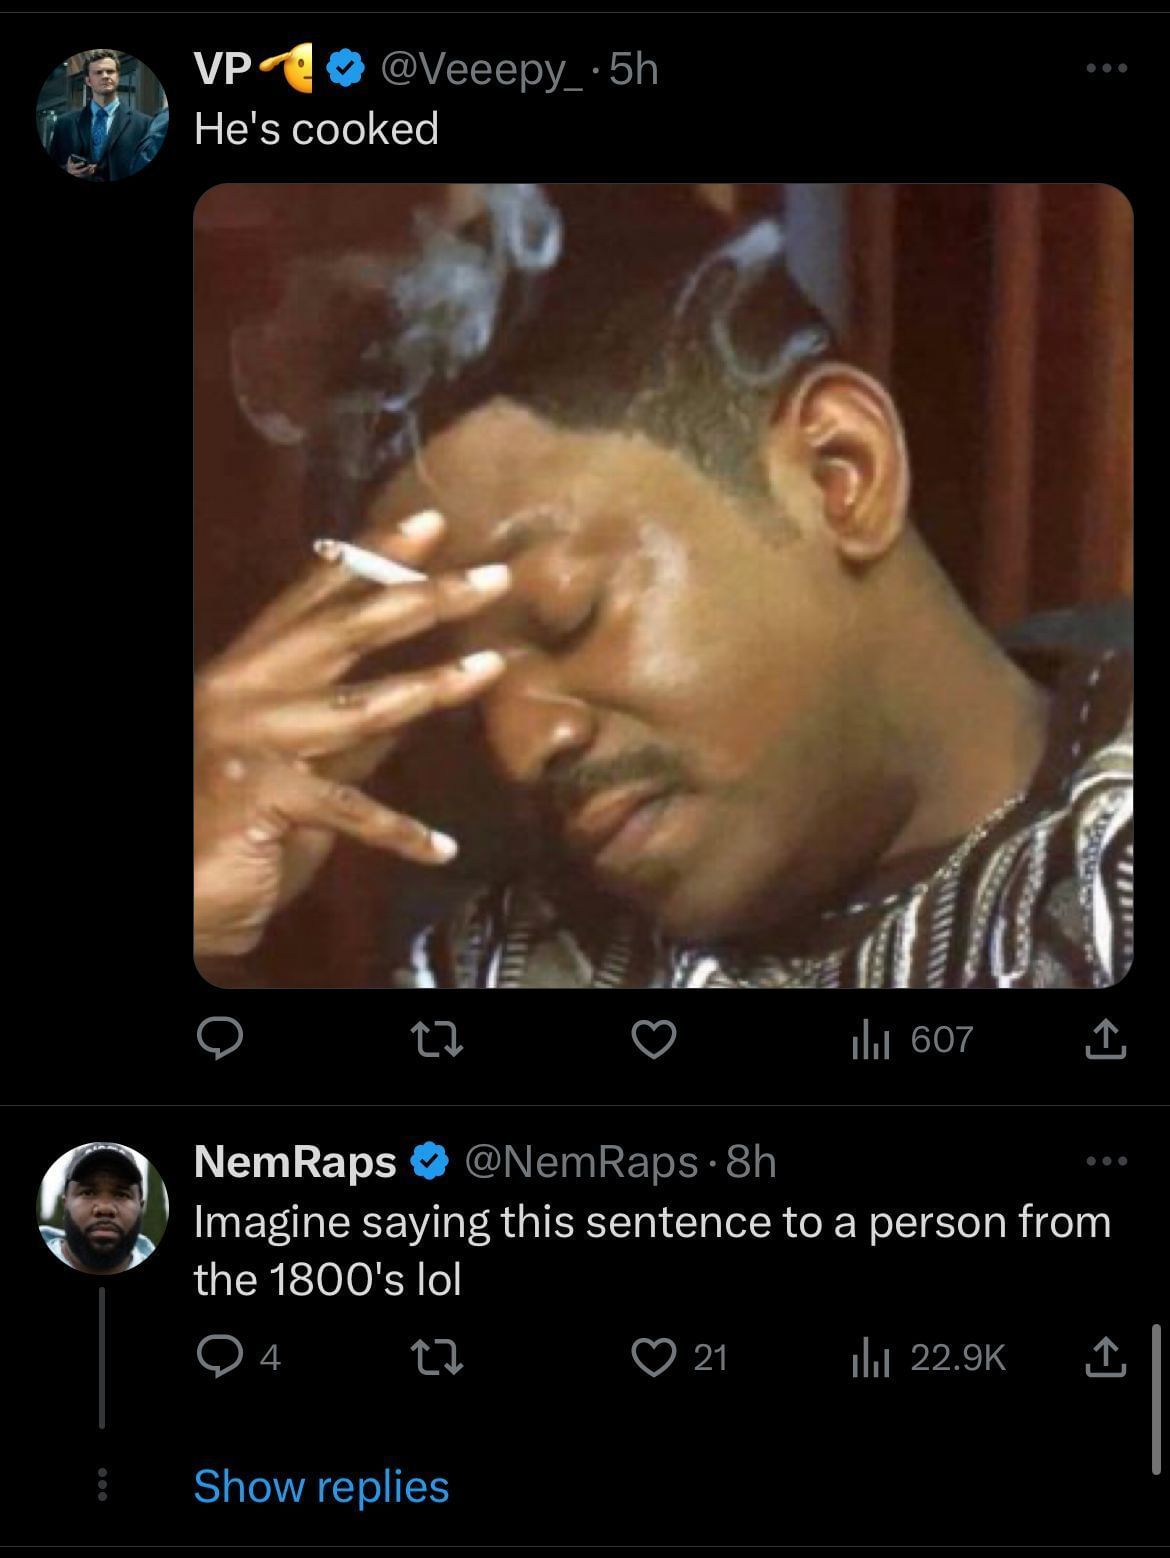Open the smoking man meme image

[x=662, y=586]
